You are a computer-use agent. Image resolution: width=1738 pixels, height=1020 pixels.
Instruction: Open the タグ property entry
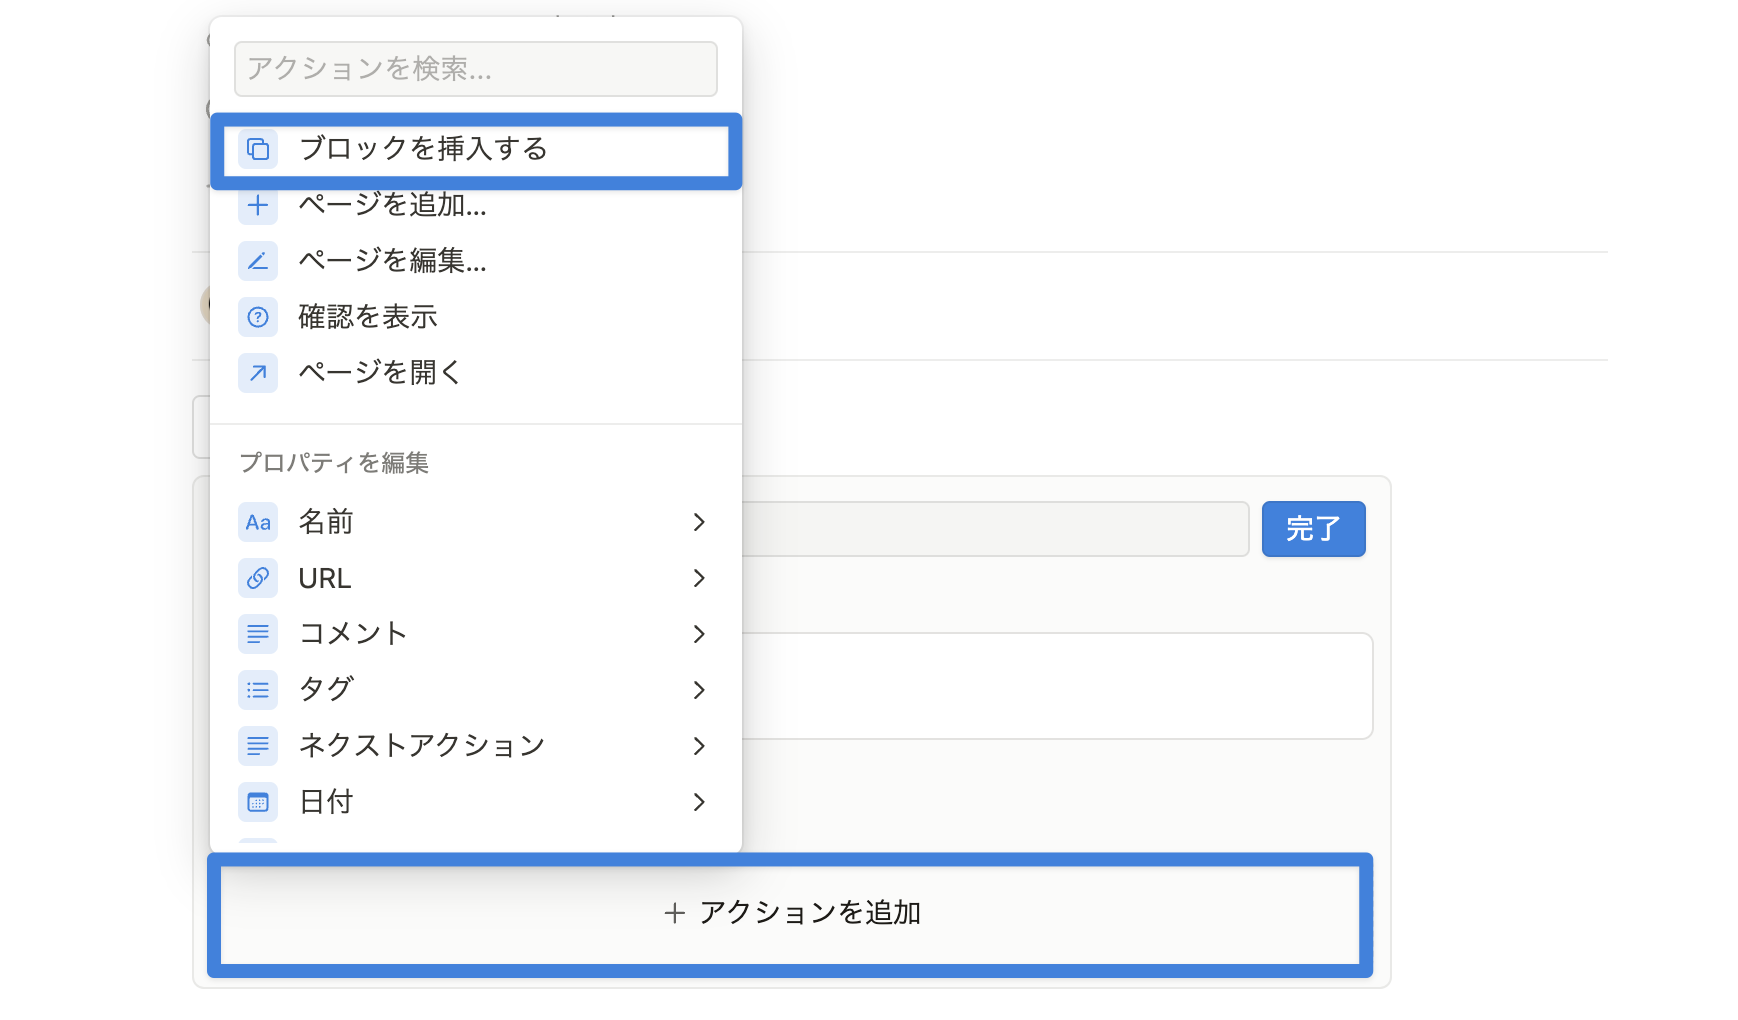[476, 690]
